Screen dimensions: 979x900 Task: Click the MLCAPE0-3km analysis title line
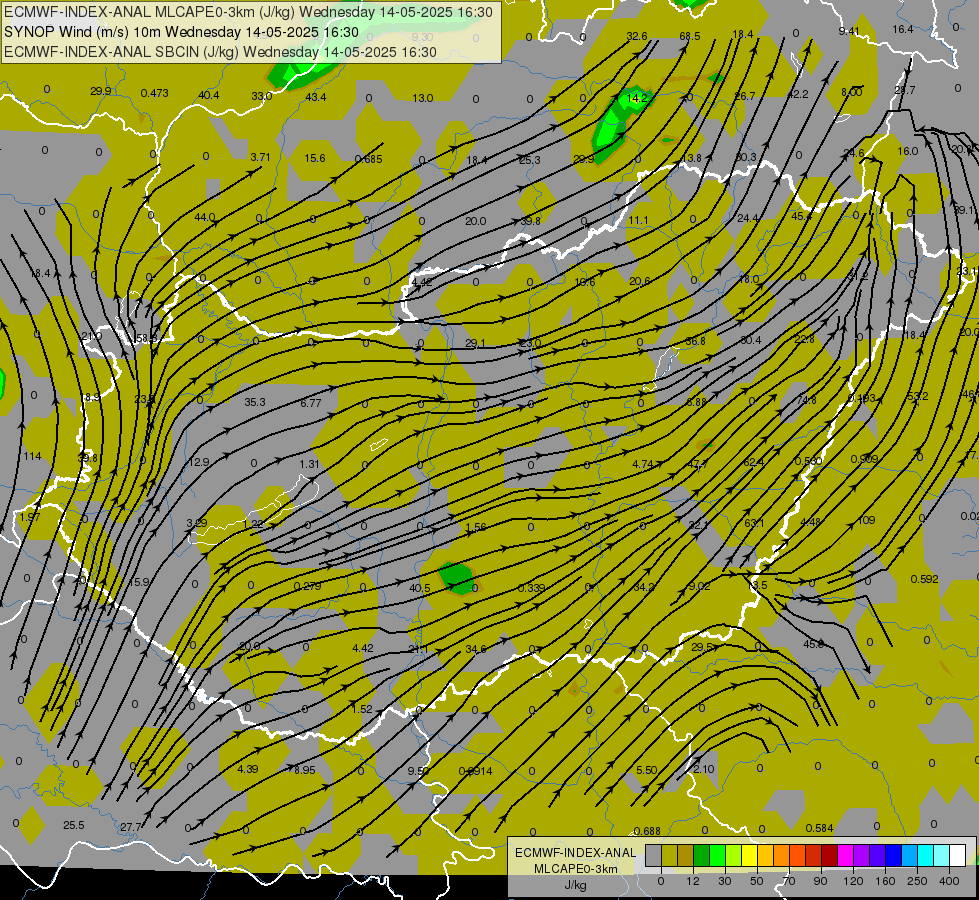pyautogui.click(x=248, y=12)
